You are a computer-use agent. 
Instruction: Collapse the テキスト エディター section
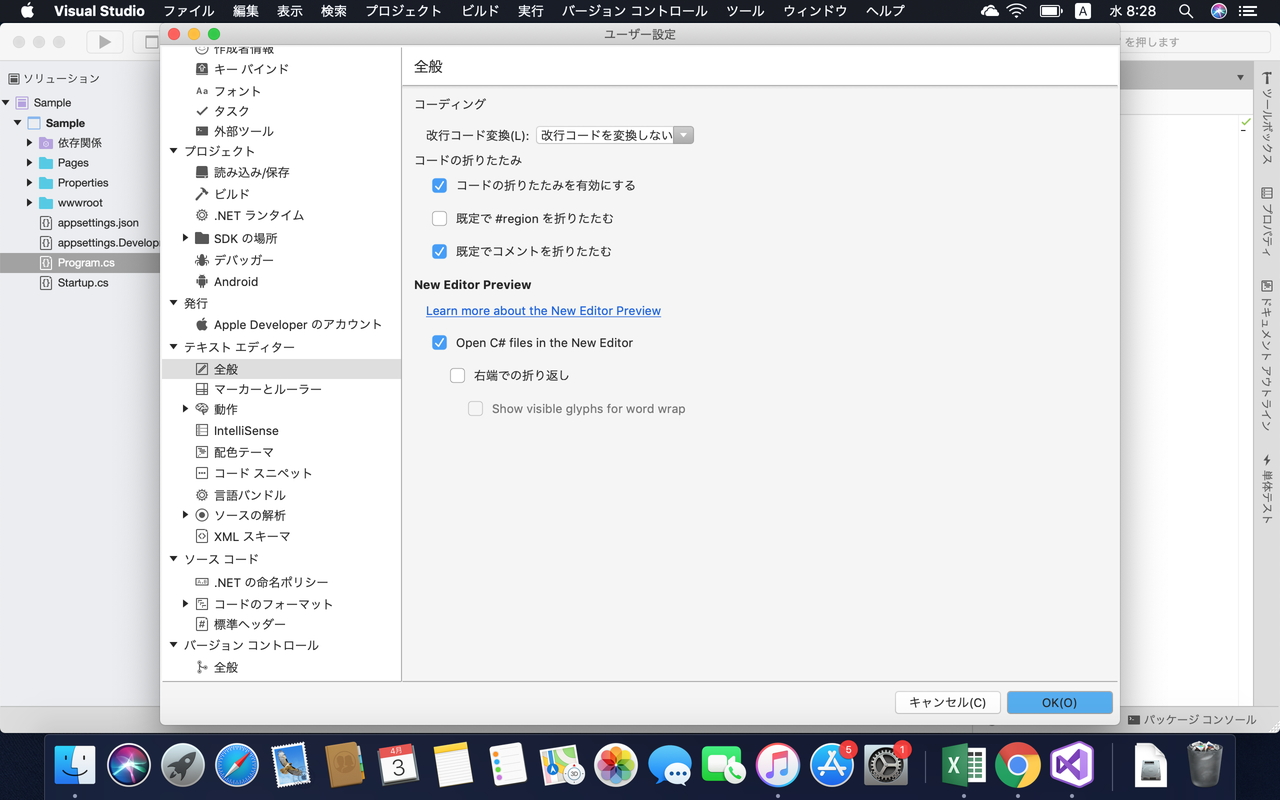coord(172,346)
